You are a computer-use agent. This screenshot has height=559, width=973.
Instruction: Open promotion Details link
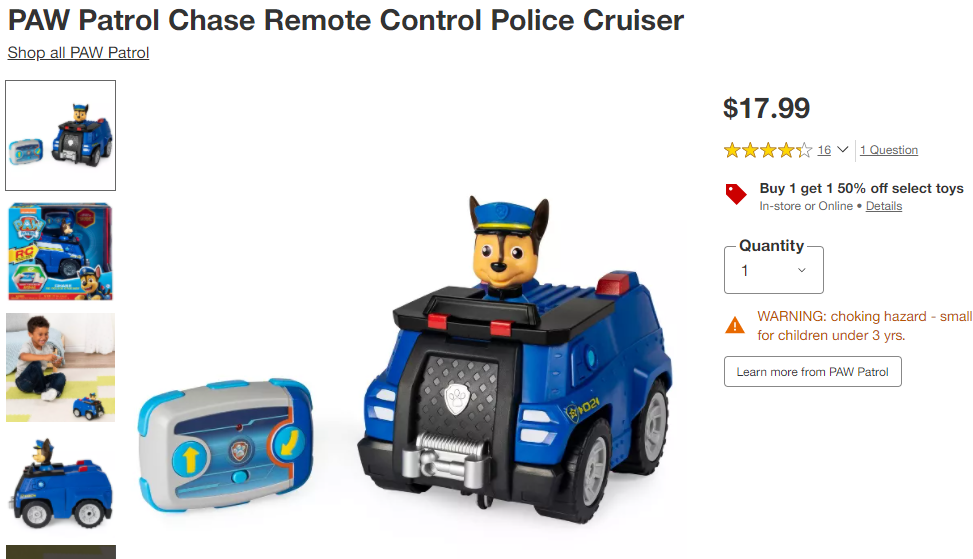click(x=884, y=206)
